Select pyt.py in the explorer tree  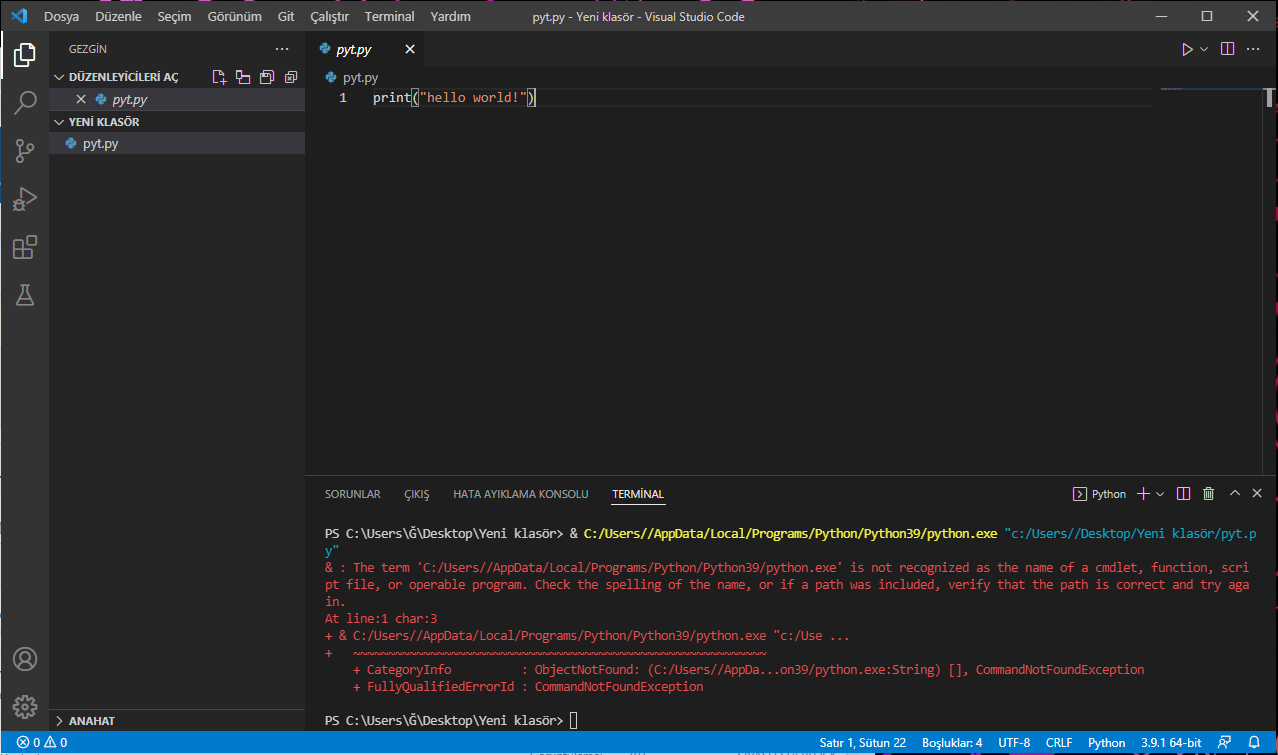tap(101, 144)
